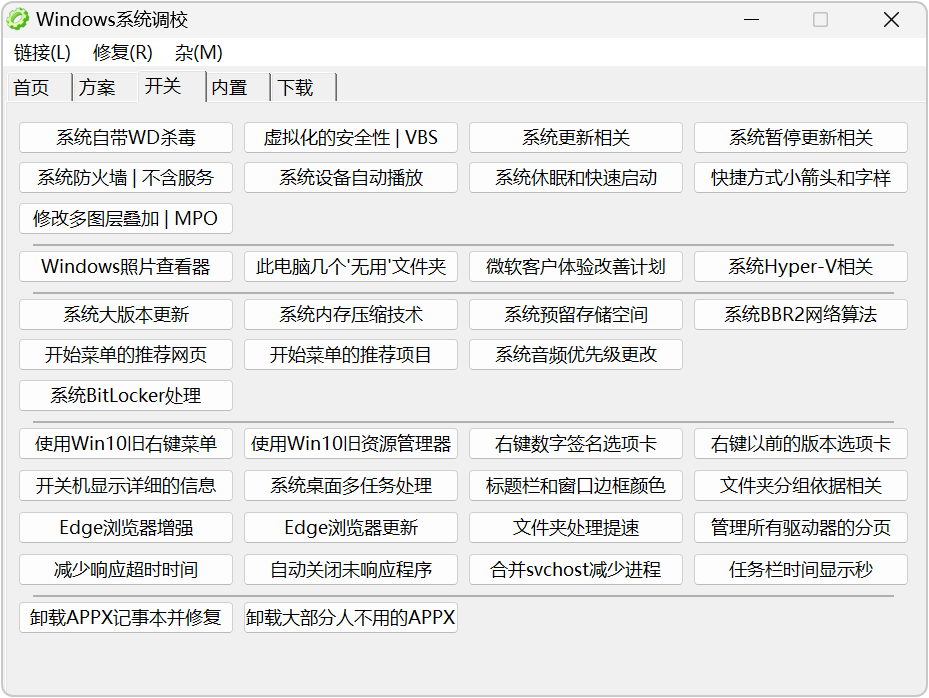Click Edge浏览器更新 button
The width and height of the screenshot is (929, 698).
(x=351, y=528)
